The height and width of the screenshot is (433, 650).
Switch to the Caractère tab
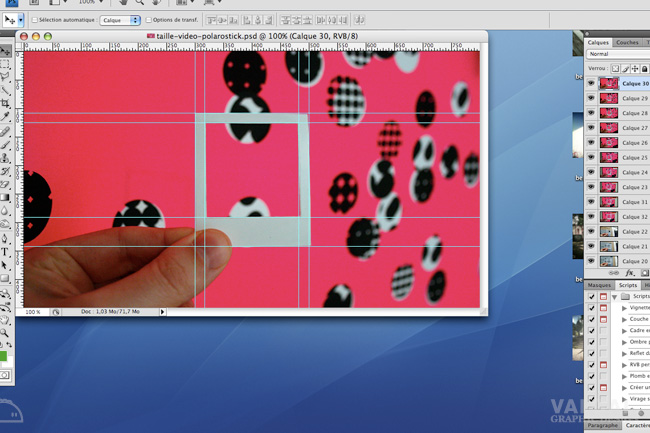[x=637, y=426]
